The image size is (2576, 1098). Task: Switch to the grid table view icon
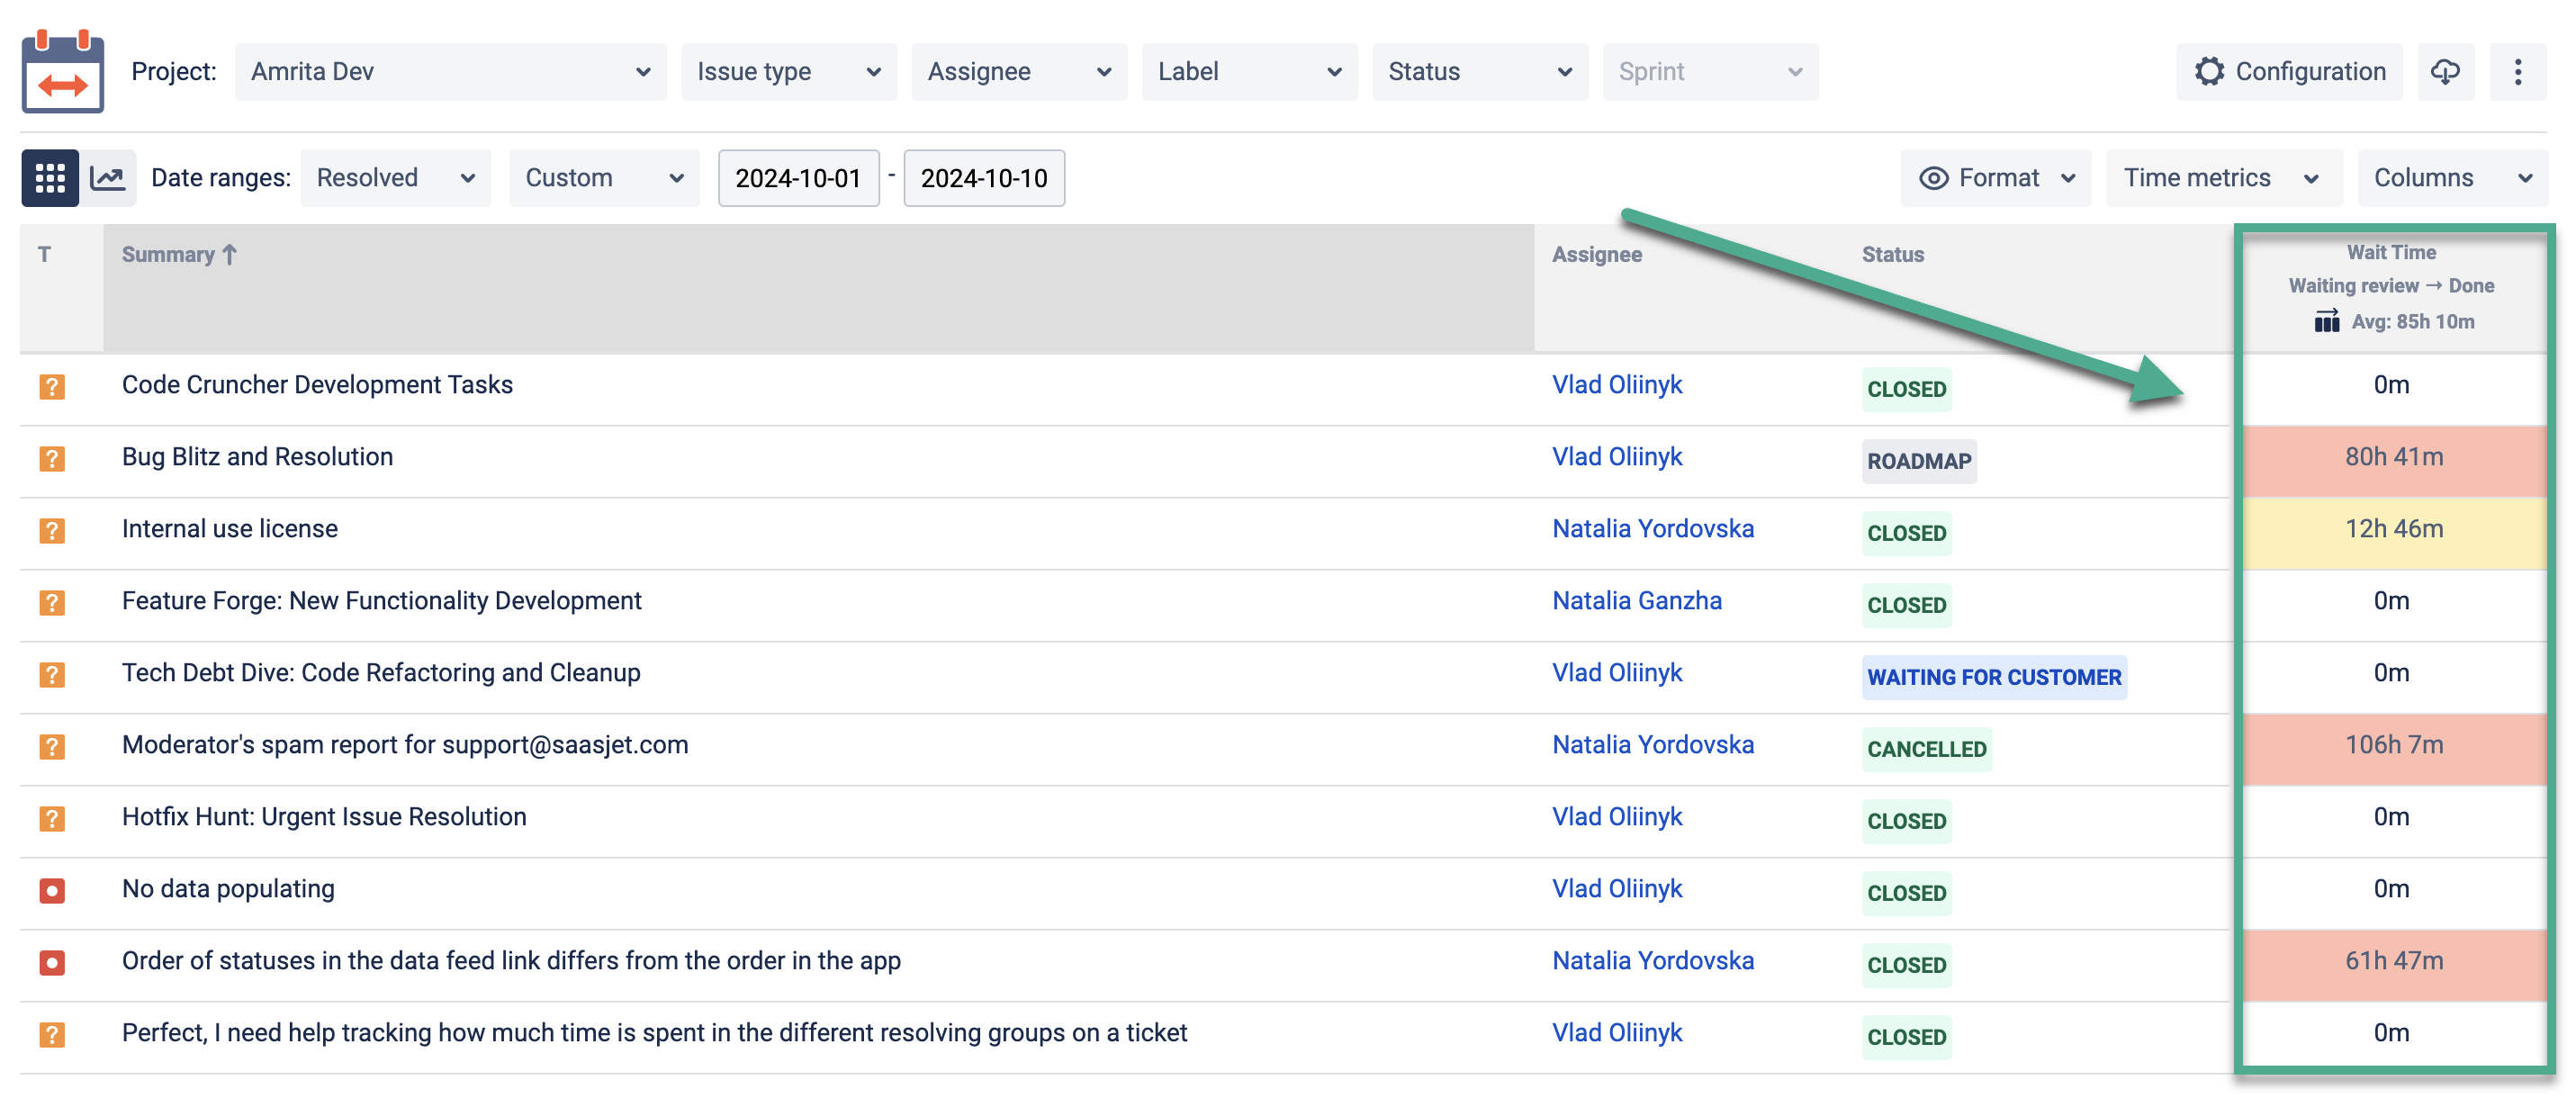tap(50, 178)
